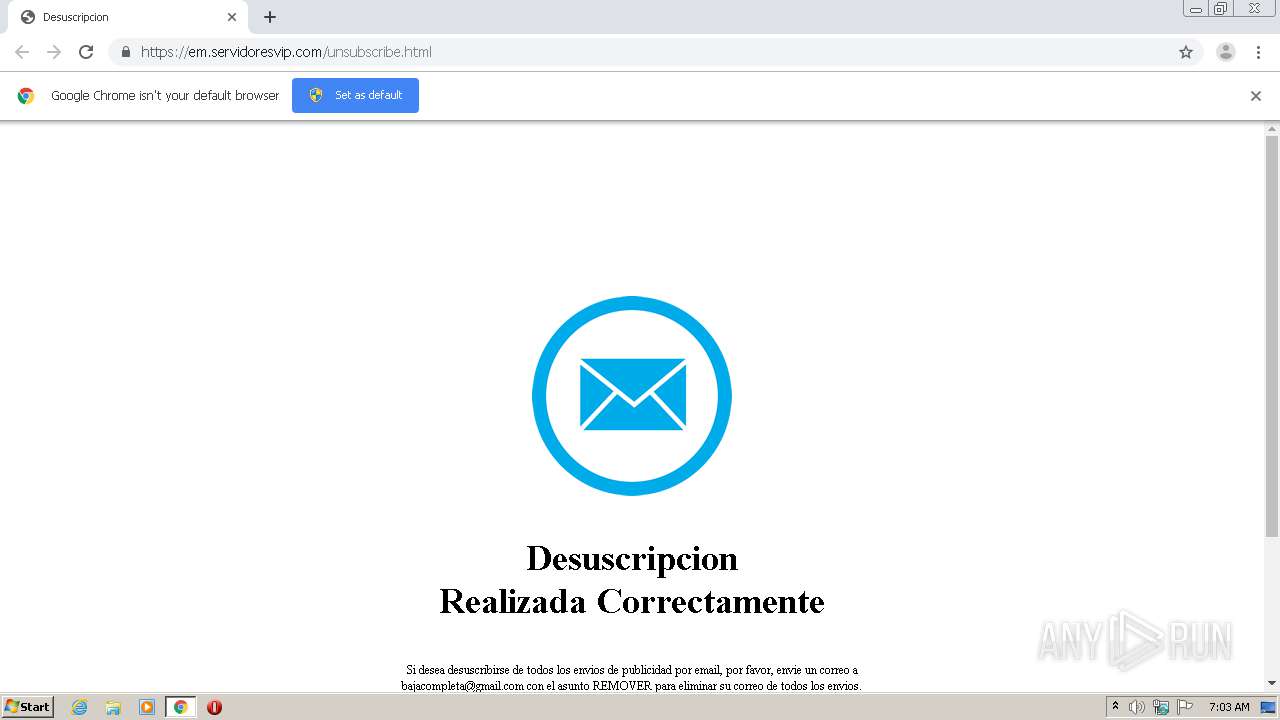The image size is (1280, 720).
Task: Minimize the Chrome window
Action: (x=1195, y=9)
